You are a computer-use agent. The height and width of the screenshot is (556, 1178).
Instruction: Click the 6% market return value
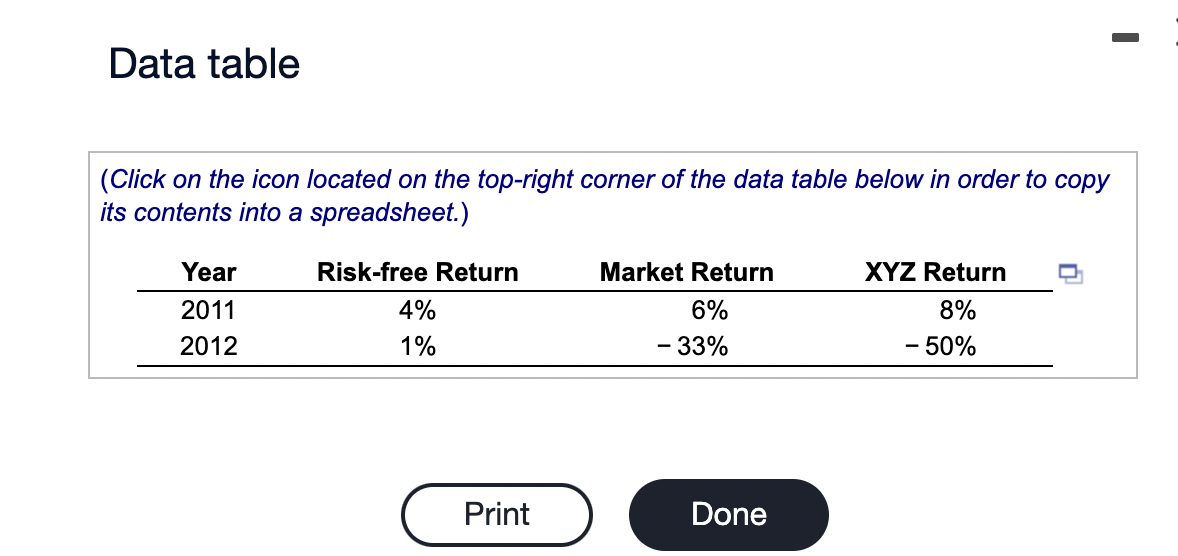tap(709, 310)
